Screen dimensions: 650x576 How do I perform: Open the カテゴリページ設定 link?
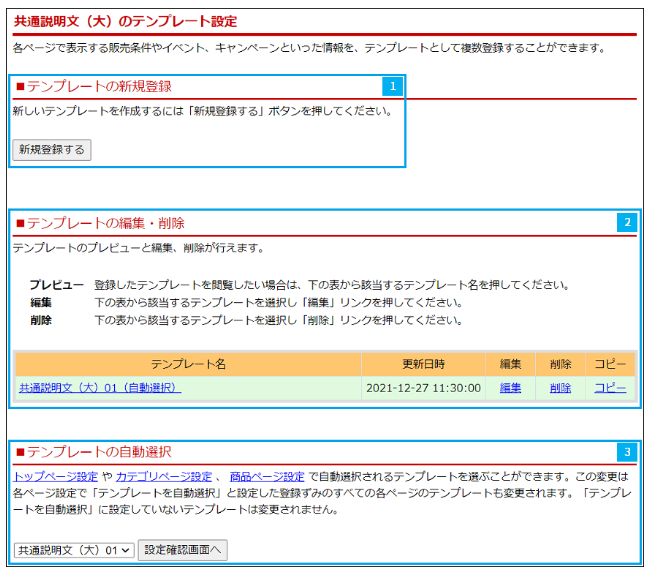click(164, 477)
